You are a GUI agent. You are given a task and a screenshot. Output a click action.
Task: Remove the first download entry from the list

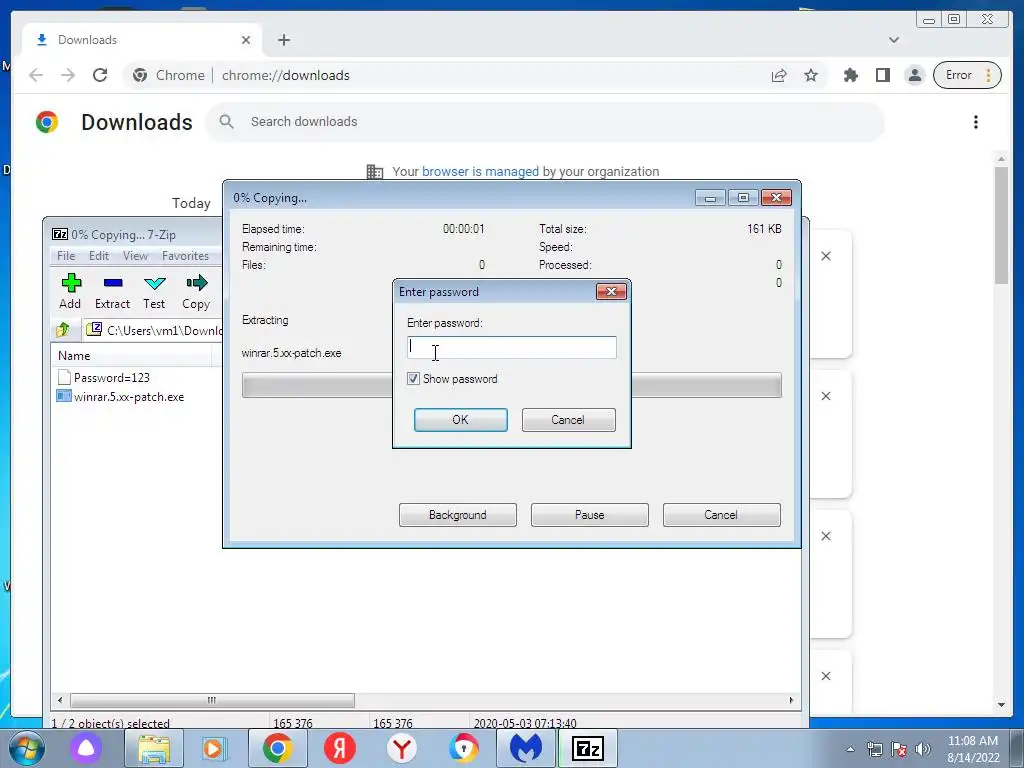tap(825, 256)
